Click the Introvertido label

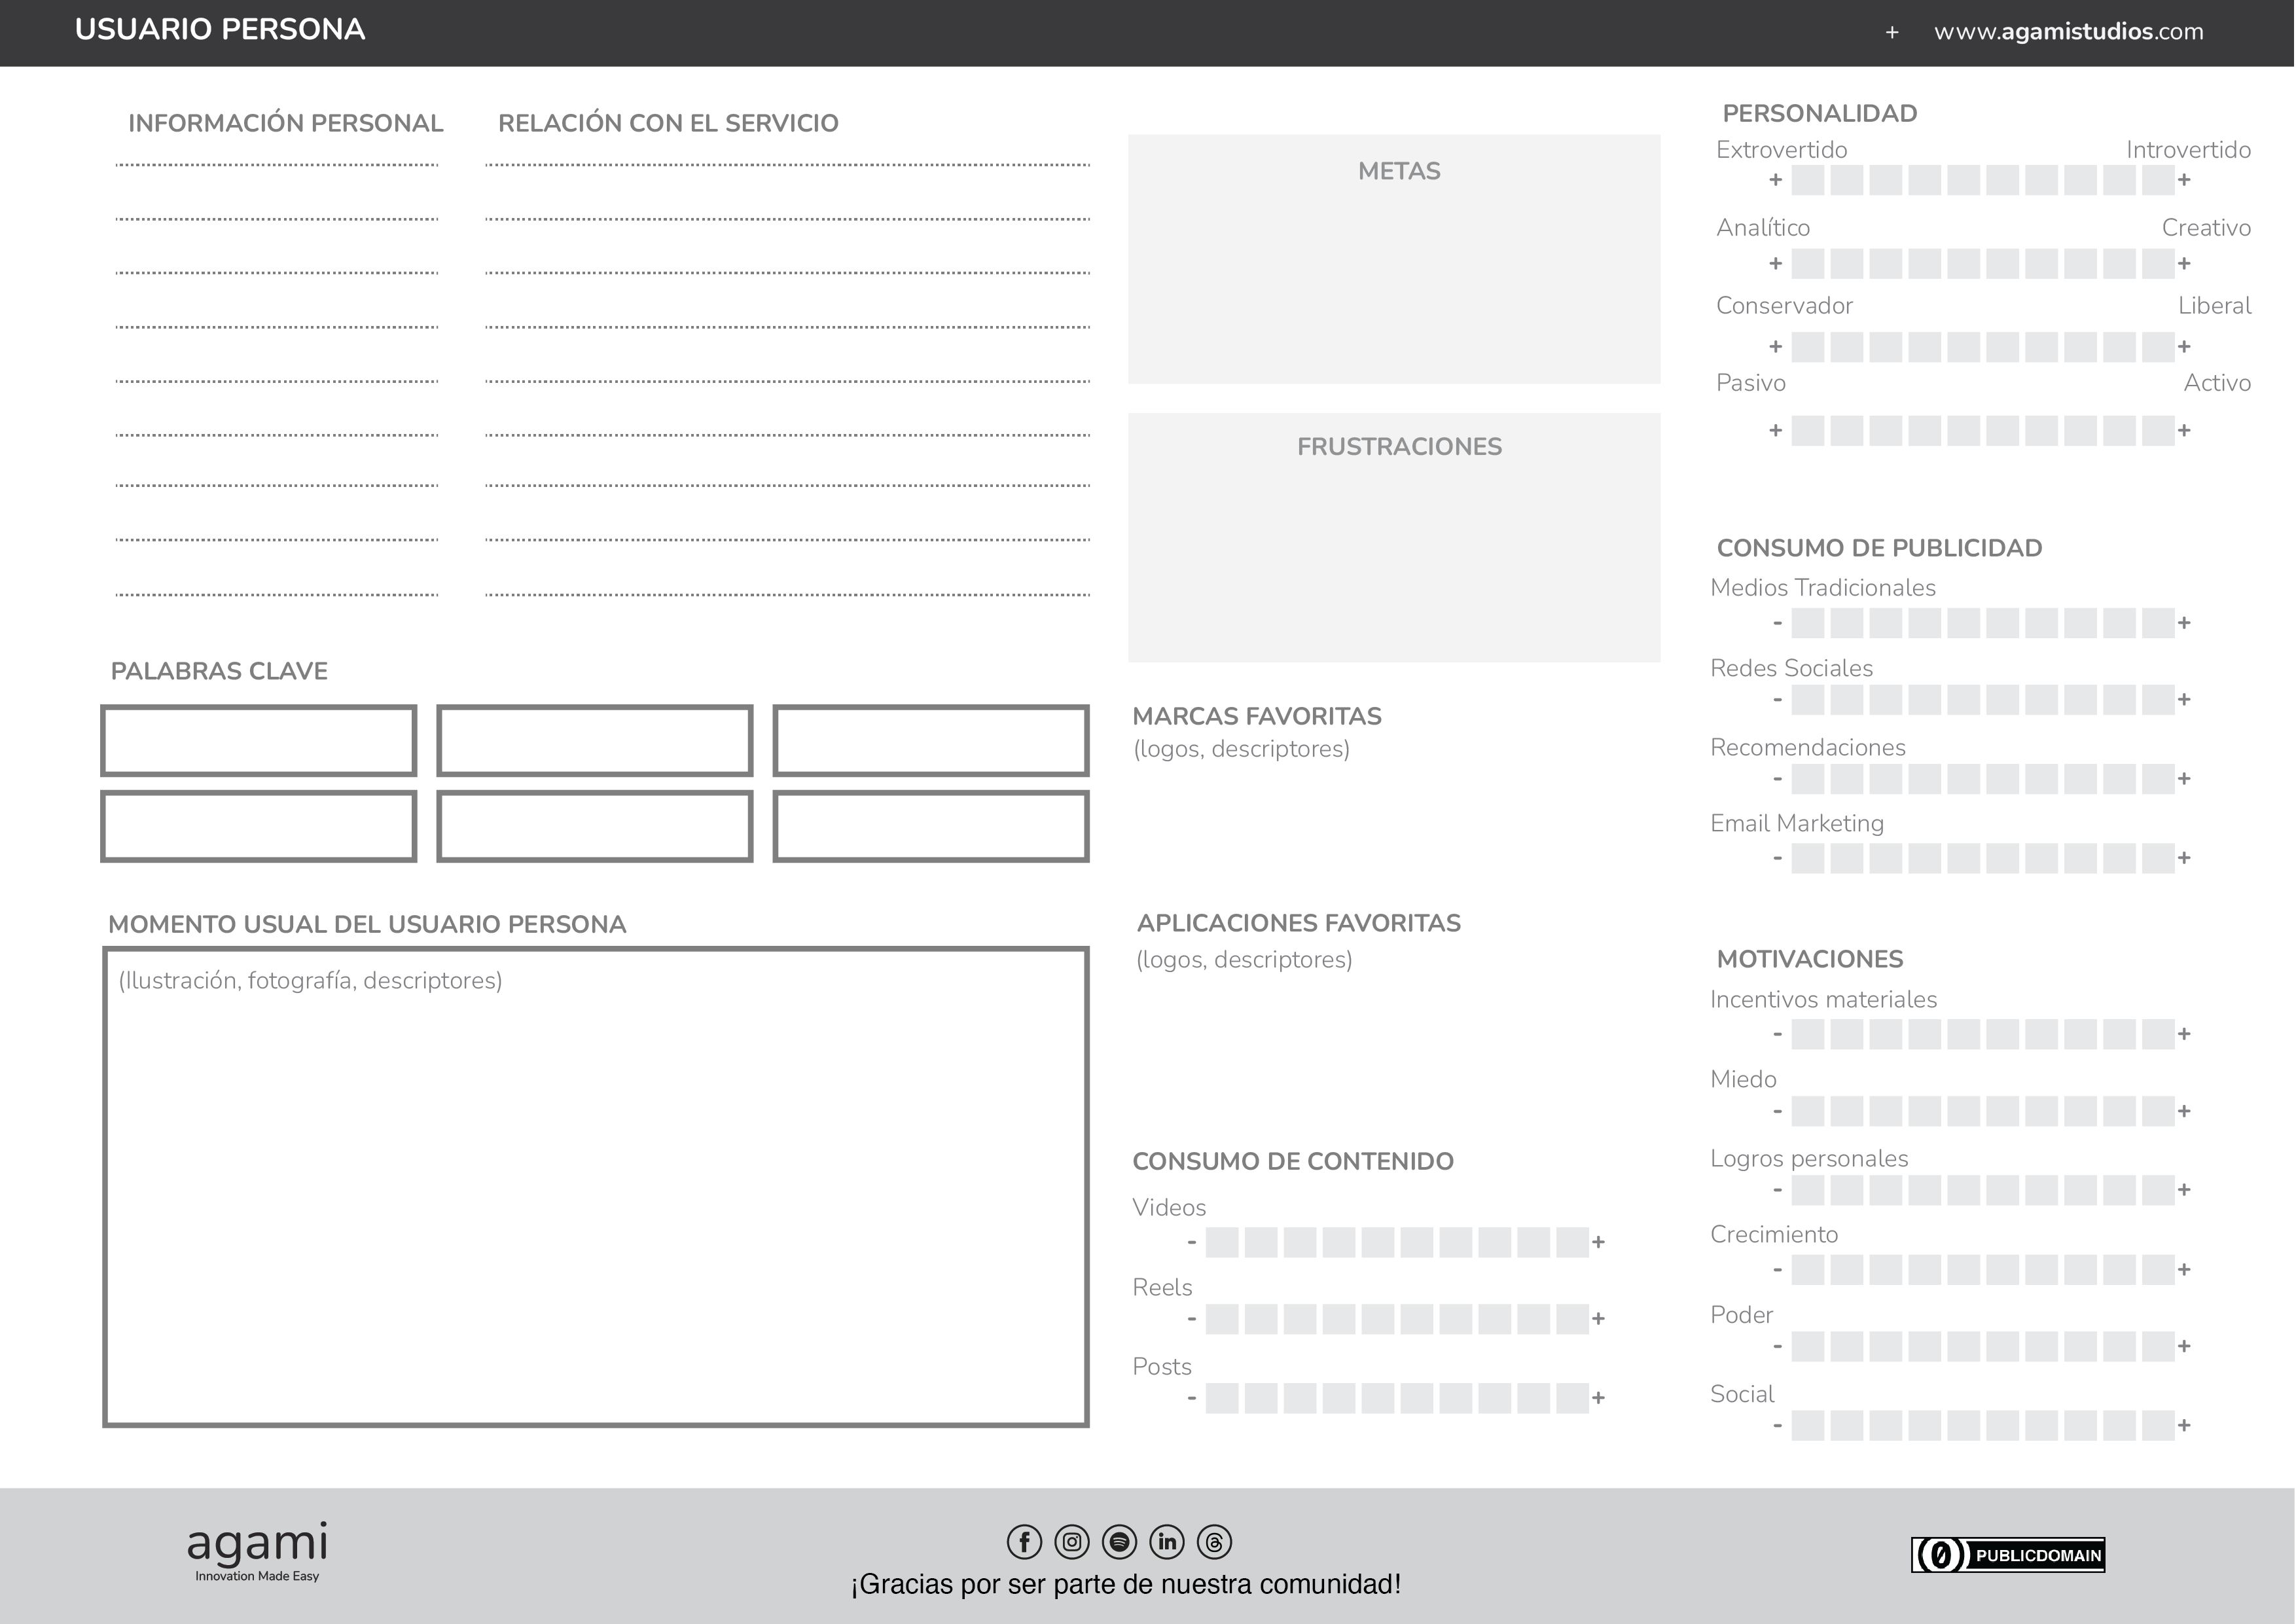click(2189, 150)
